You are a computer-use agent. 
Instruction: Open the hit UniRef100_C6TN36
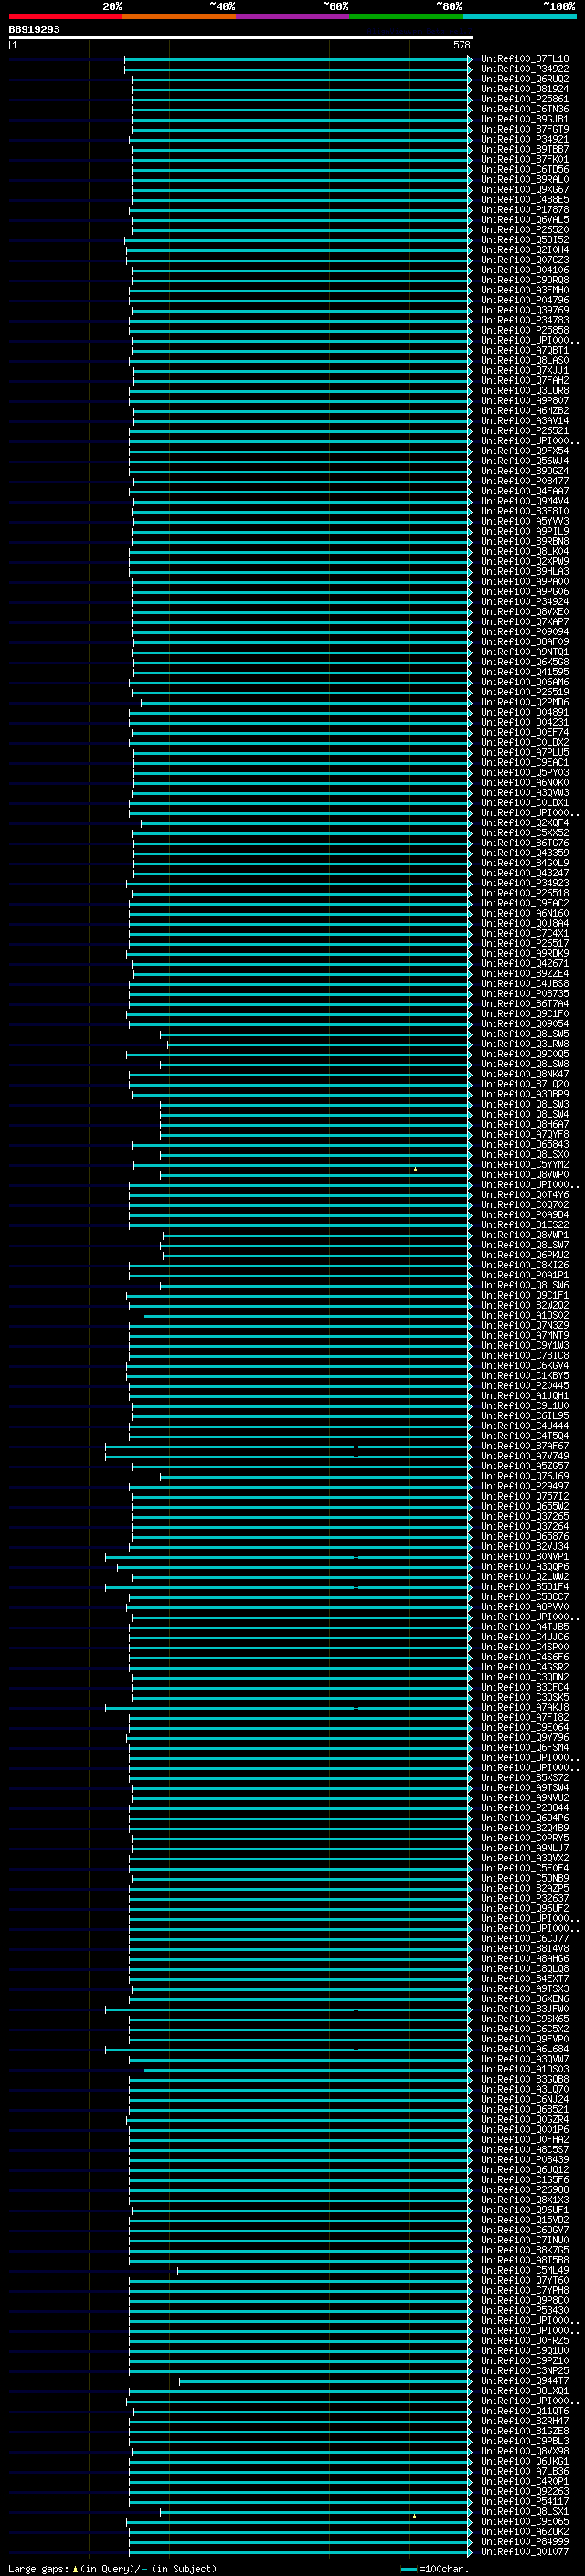point(525,109)
